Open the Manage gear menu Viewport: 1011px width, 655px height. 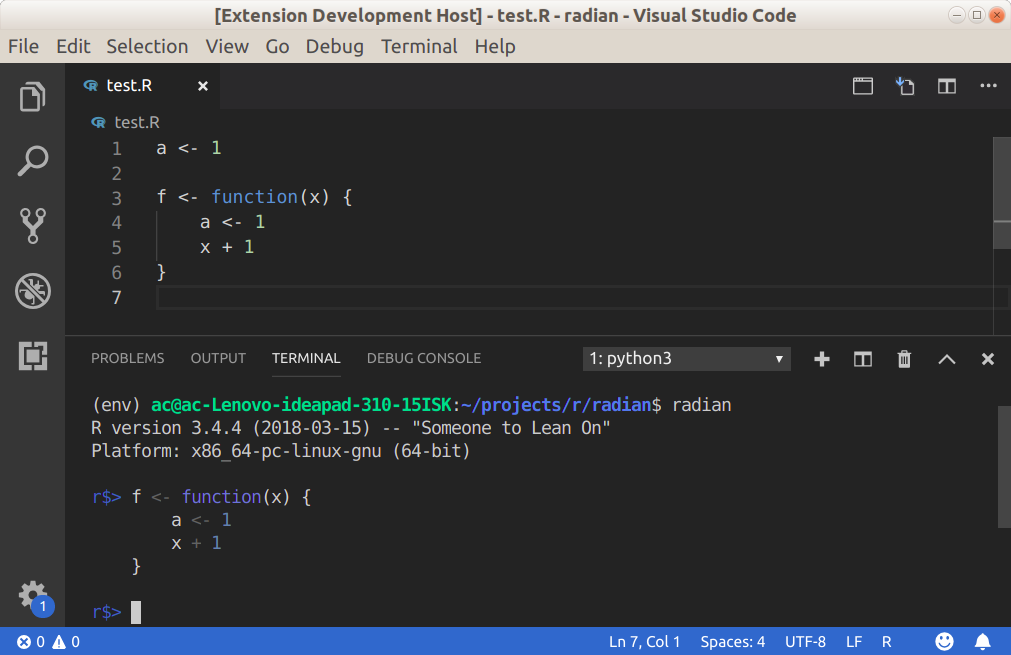(34, 597)
